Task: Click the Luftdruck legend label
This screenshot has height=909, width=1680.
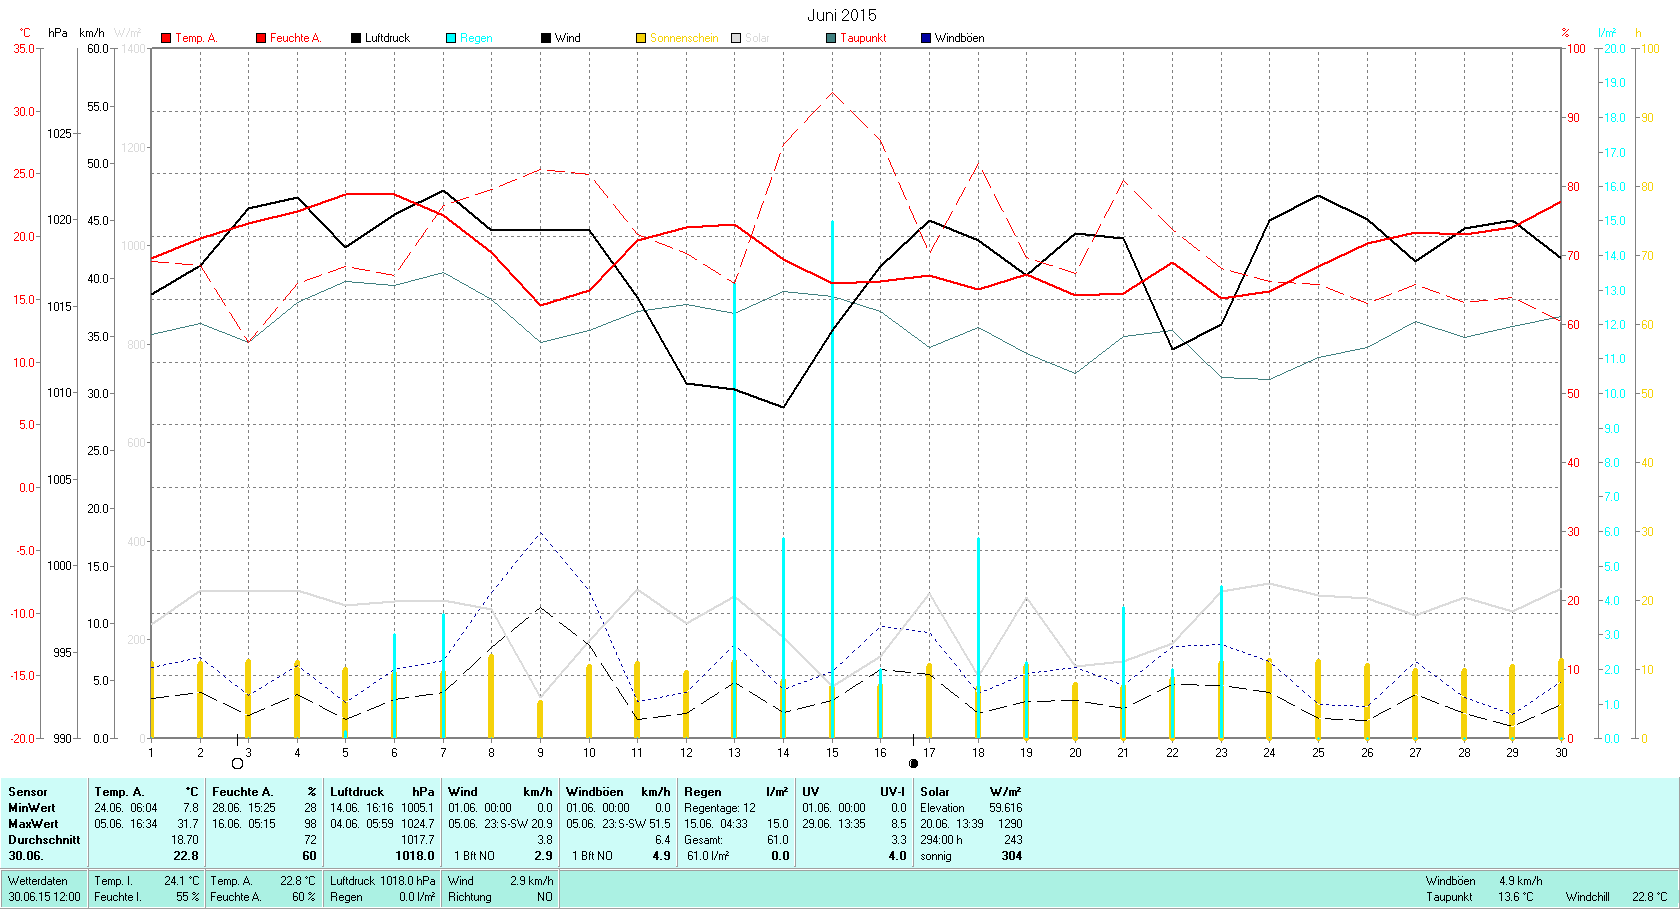Action: [x=388, y=38]
